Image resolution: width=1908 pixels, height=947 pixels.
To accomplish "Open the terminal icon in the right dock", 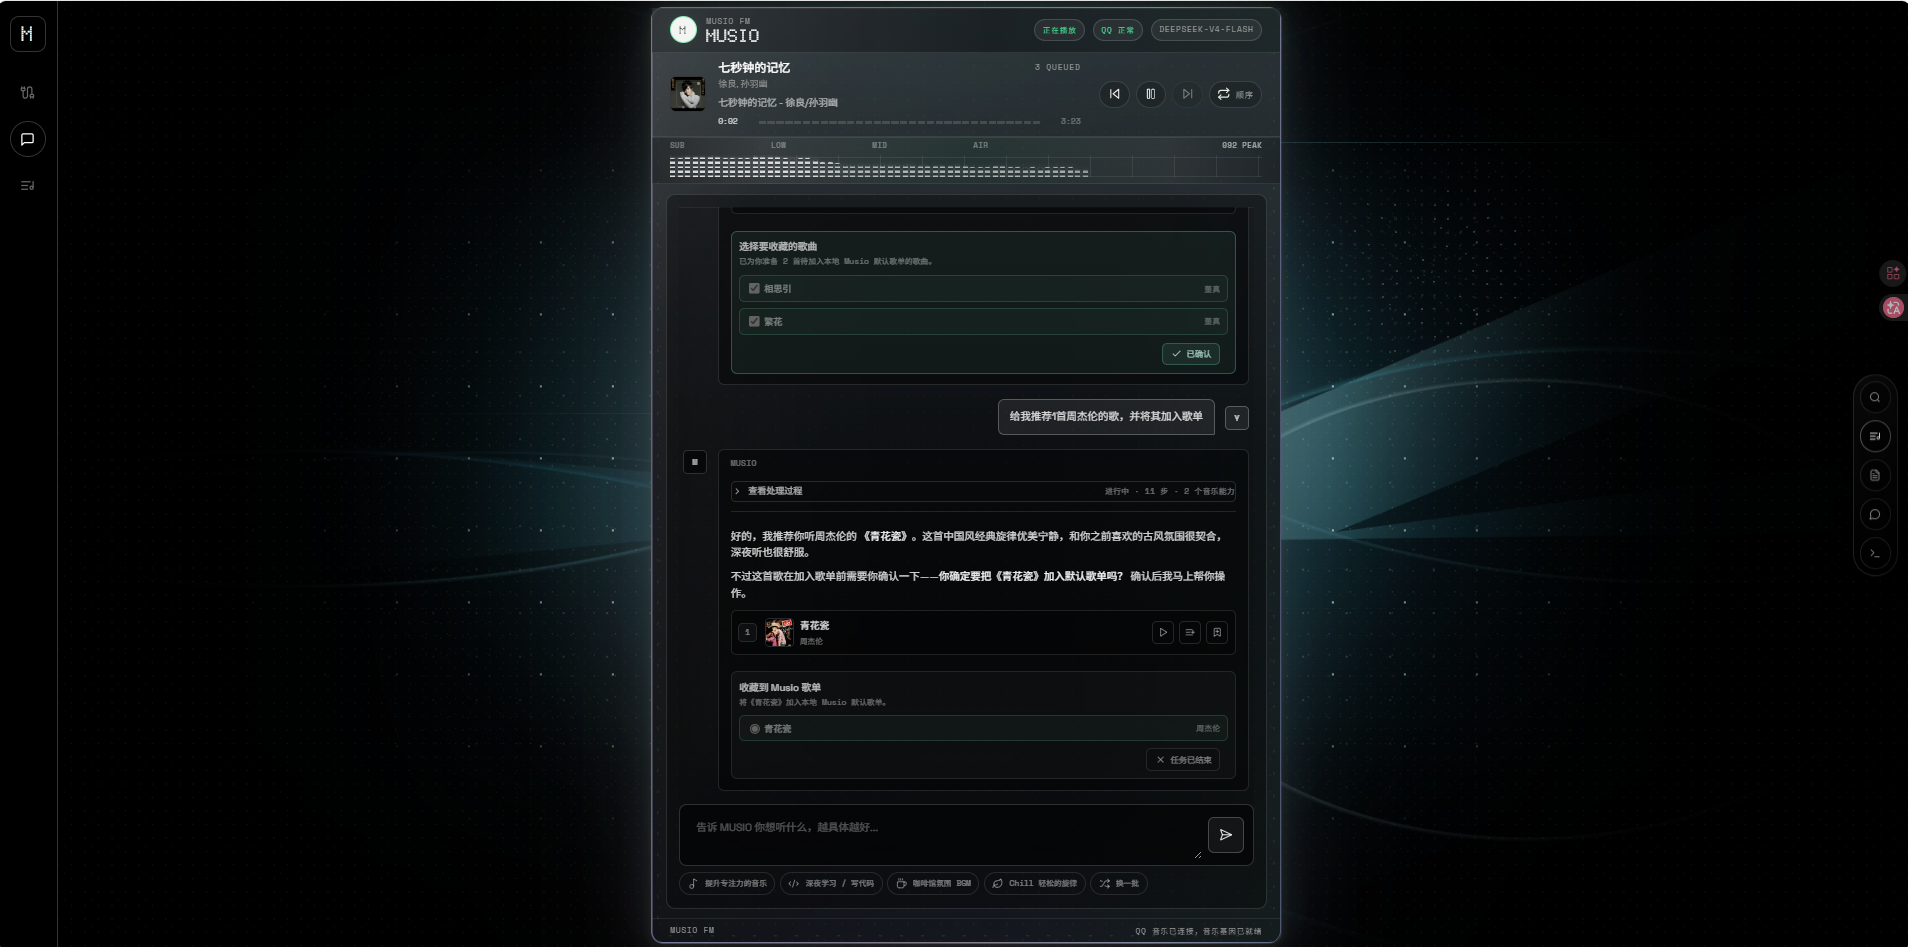I will click(x=1875, y=553).
